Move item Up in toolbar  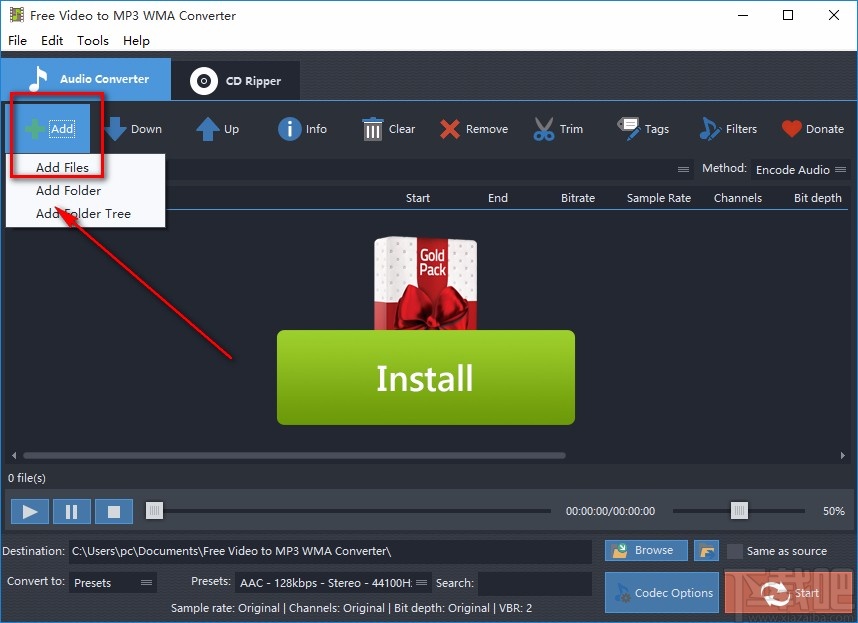click(217, 129)
